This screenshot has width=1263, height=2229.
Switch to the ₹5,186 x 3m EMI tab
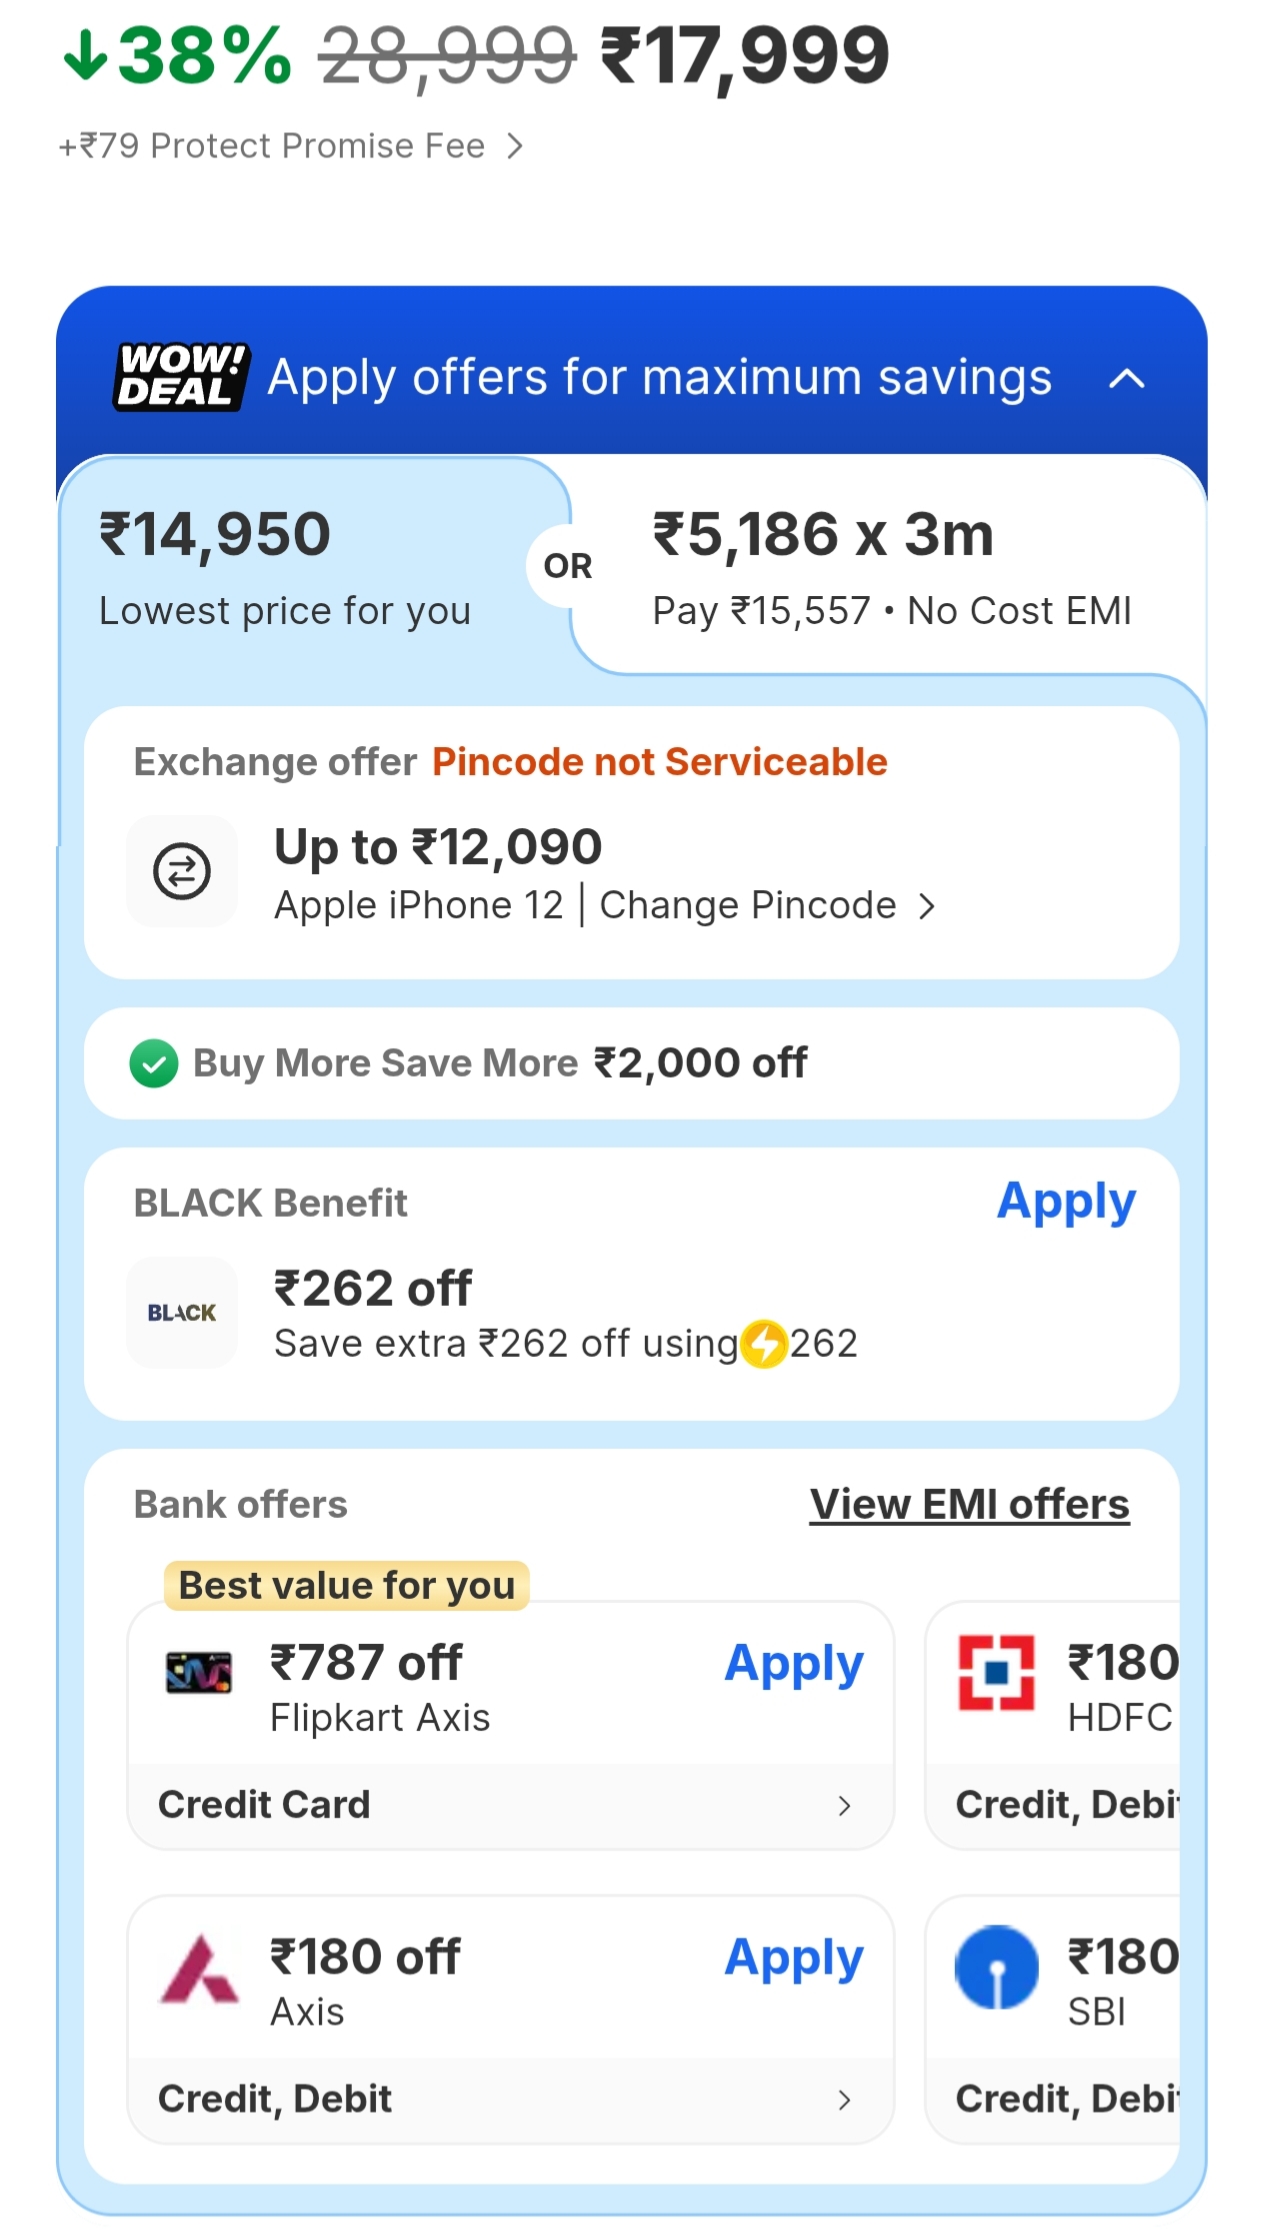pyautogui.click(x=890, y=567)
